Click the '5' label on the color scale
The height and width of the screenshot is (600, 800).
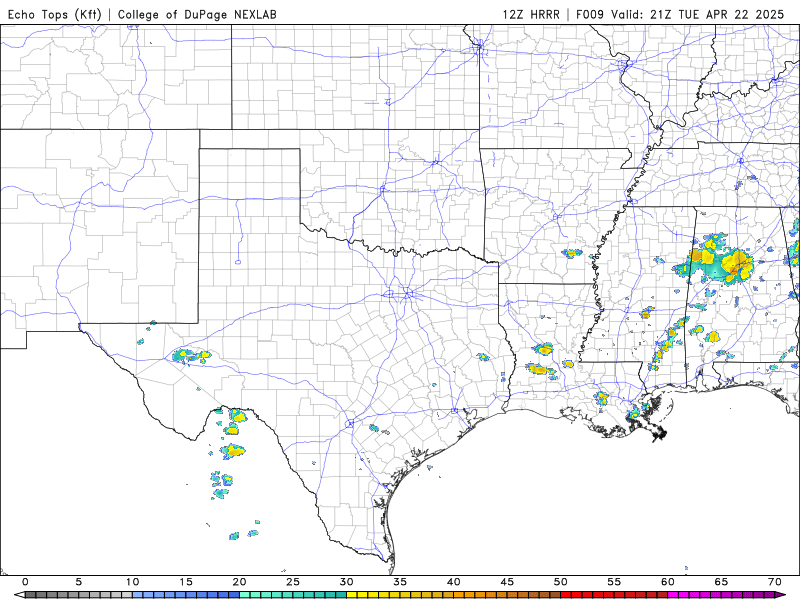pyautogui.click(x=79, y=582)
